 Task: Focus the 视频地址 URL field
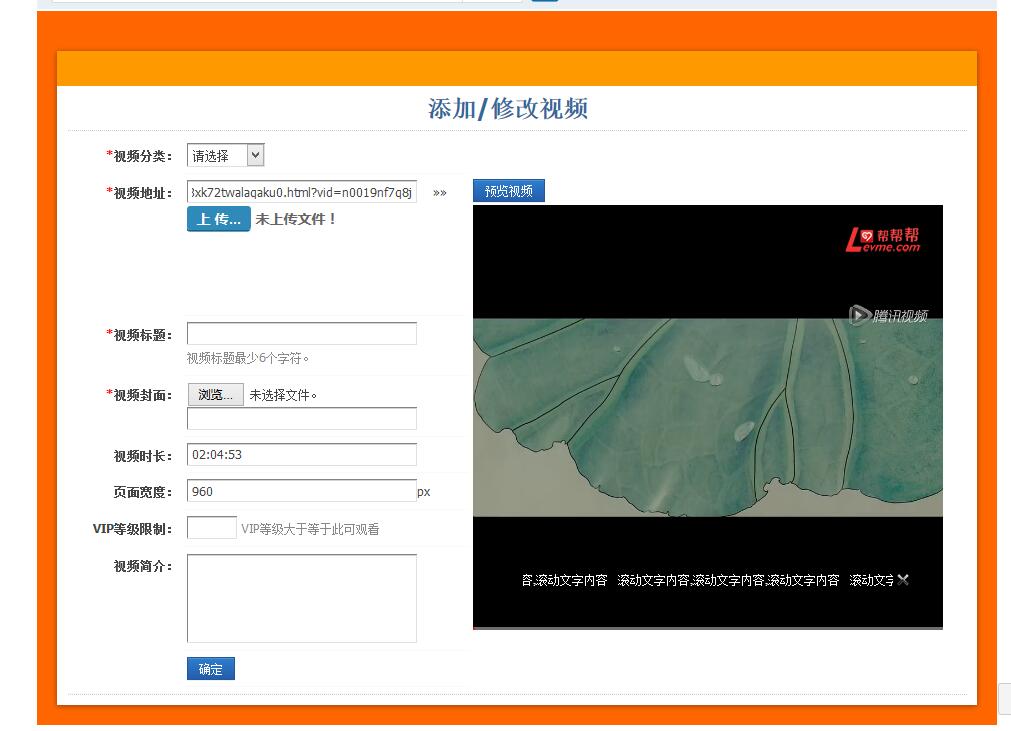301,192
